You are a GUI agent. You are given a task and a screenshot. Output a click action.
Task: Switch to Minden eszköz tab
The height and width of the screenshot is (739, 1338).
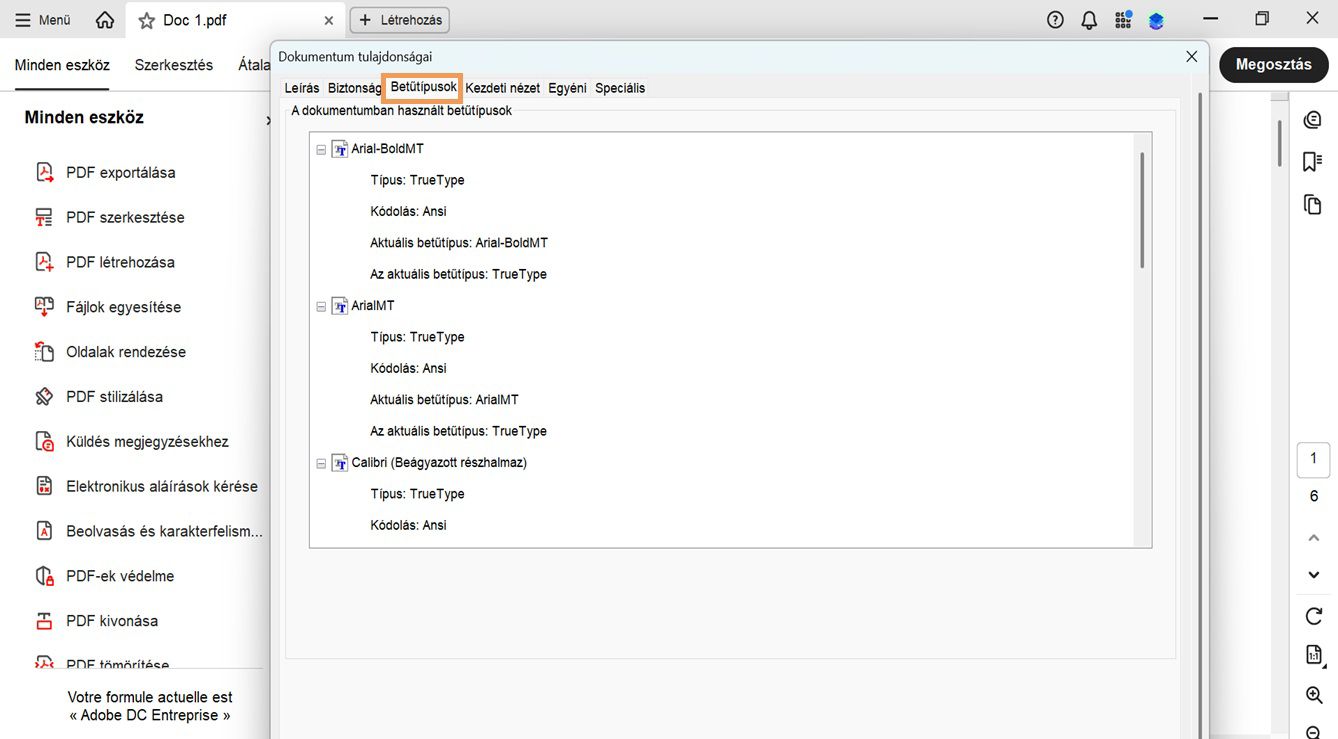point(62,65)
